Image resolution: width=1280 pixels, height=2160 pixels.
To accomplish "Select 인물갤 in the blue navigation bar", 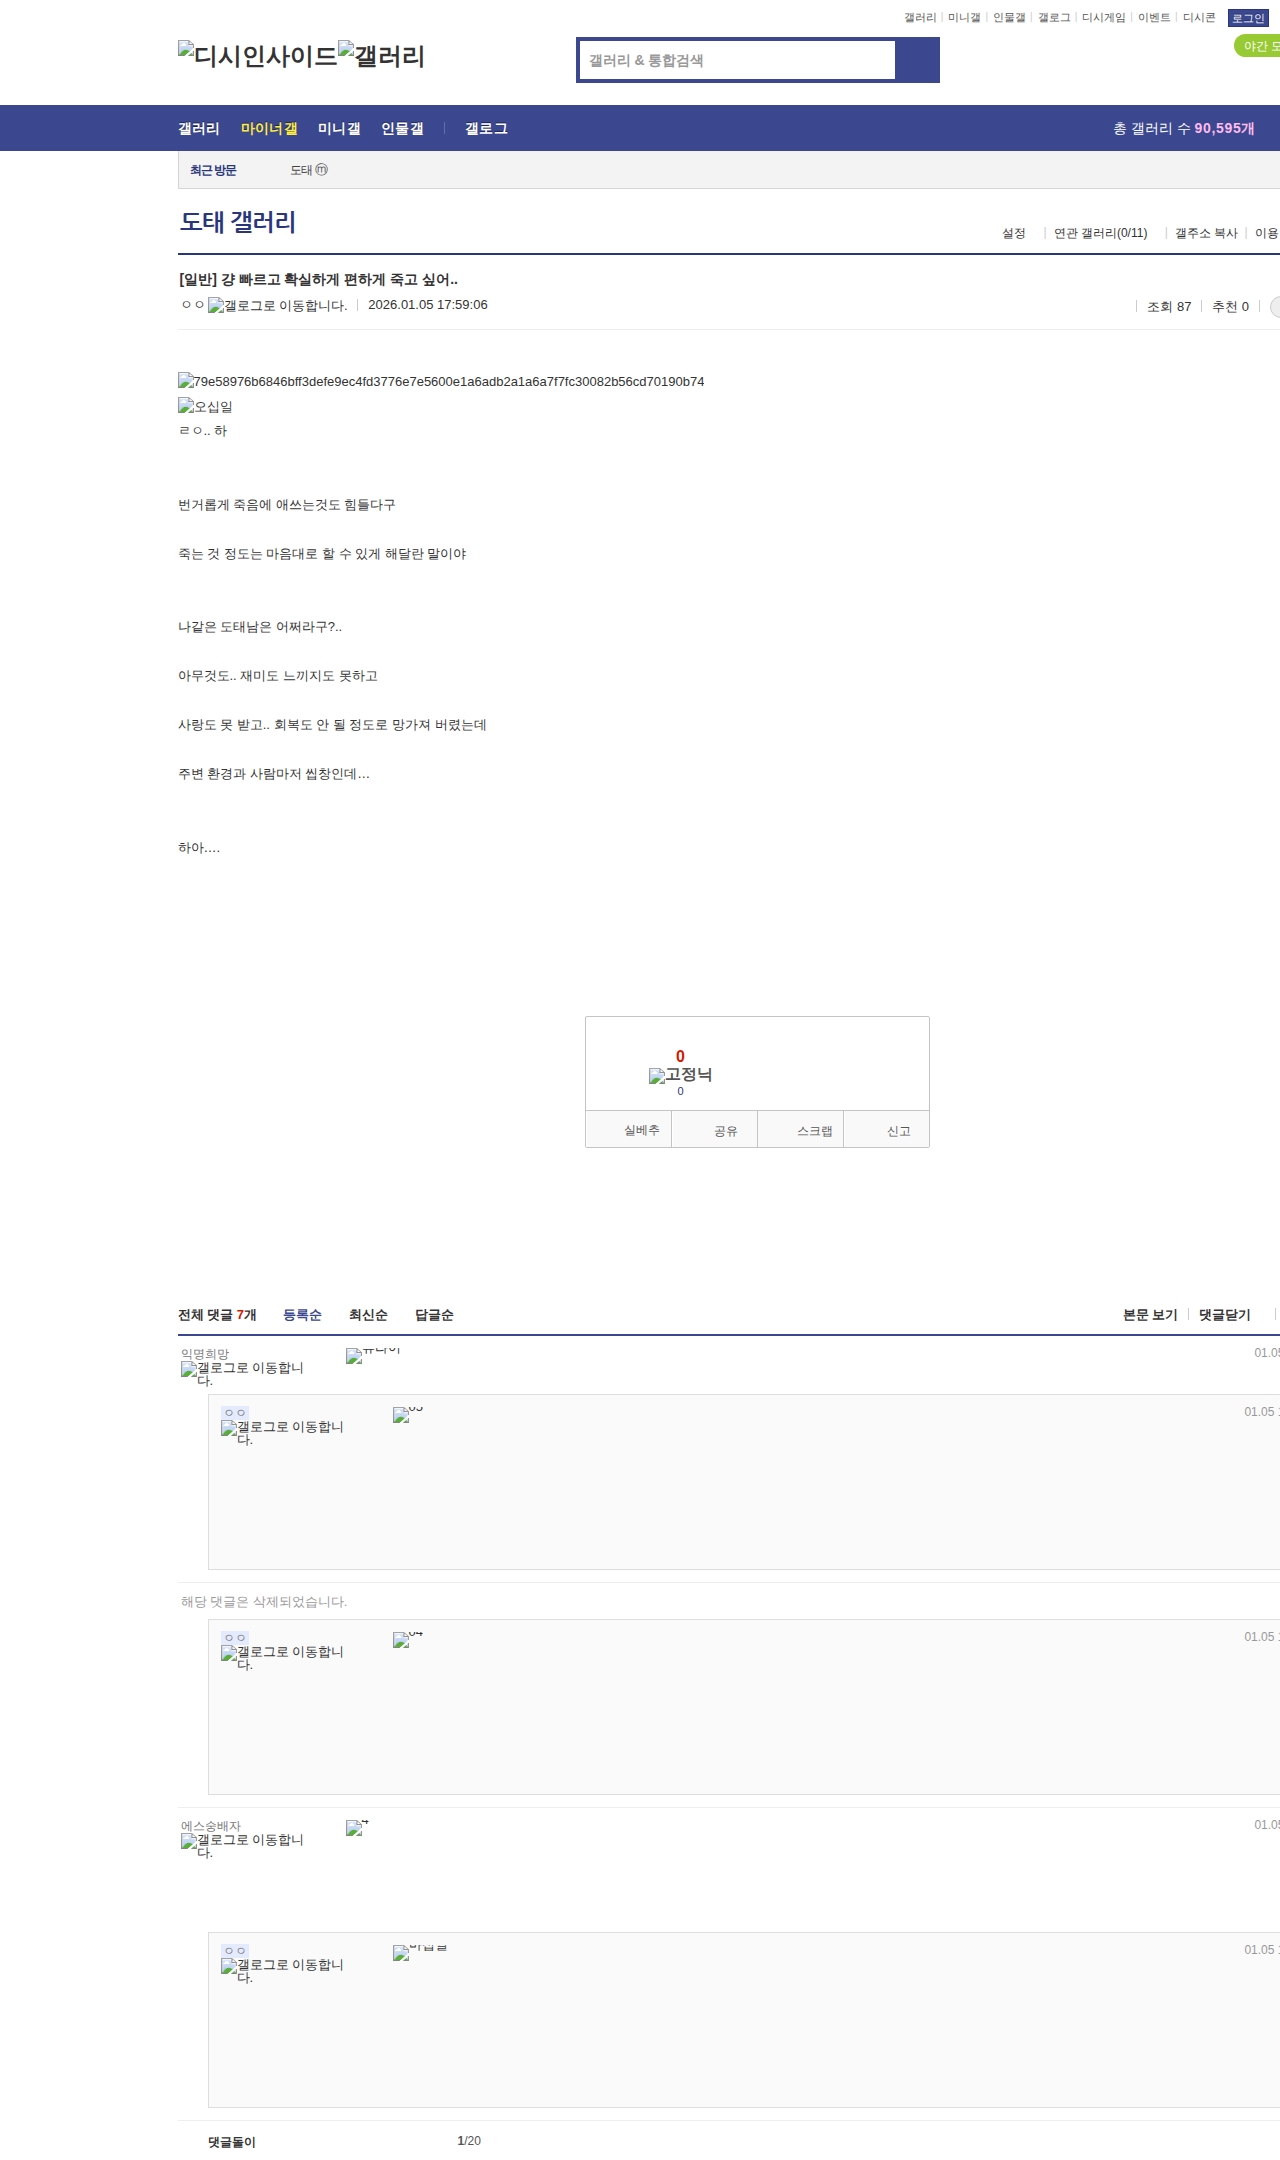I will [402, 128].
